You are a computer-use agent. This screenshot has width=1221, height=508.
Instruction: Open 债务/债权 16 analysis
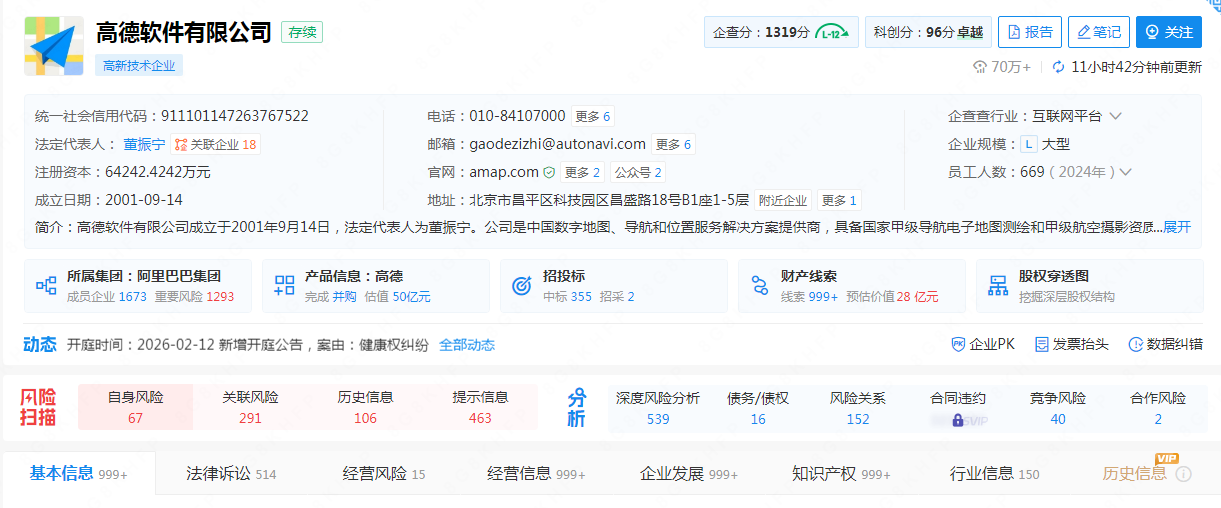pyautogui.click(x=758, y=408)
